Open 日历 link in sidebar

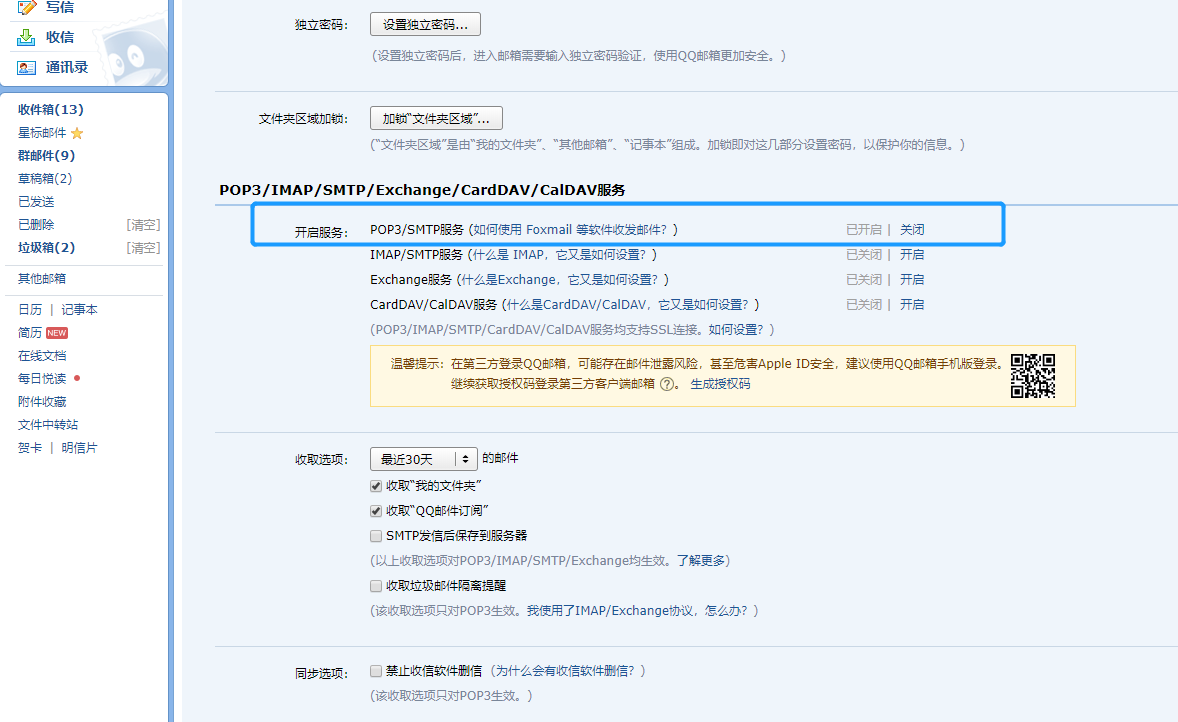(30, 310)
